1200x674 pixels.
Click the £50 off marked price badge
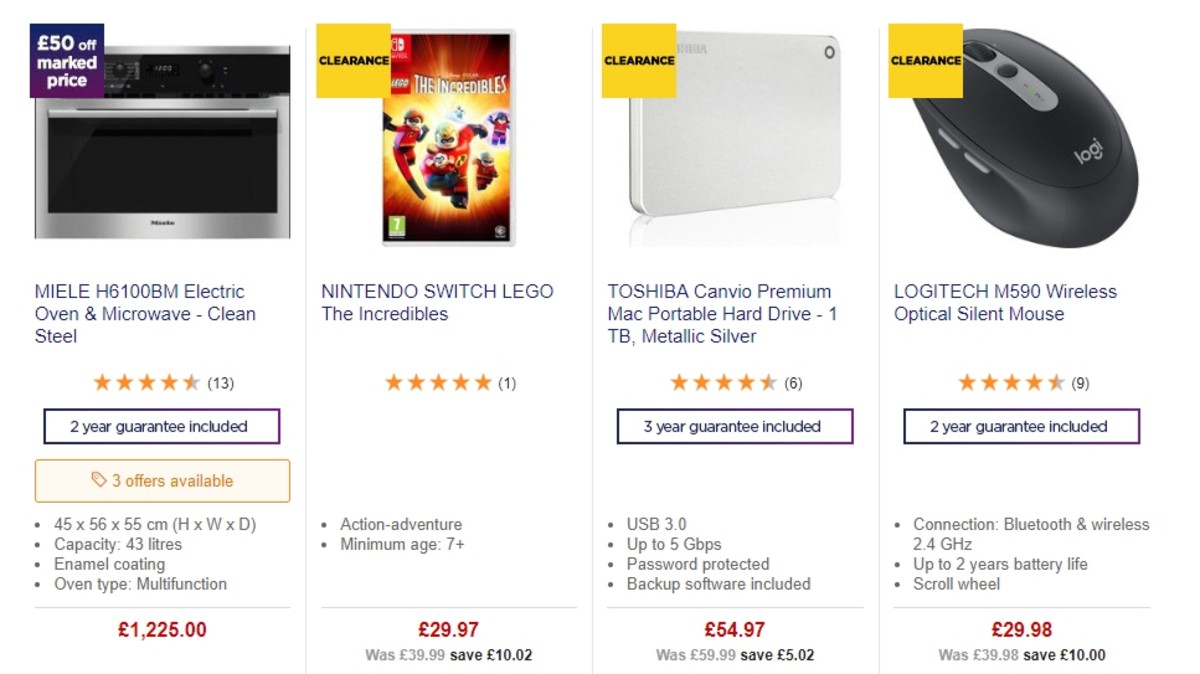(x=67, y=62)
